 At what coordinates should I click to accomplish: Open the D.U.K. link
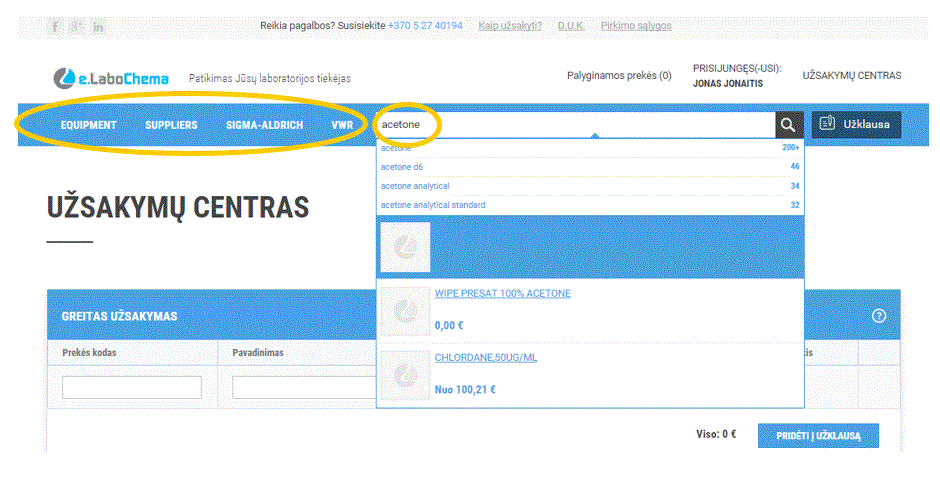[x=571, y=26]
